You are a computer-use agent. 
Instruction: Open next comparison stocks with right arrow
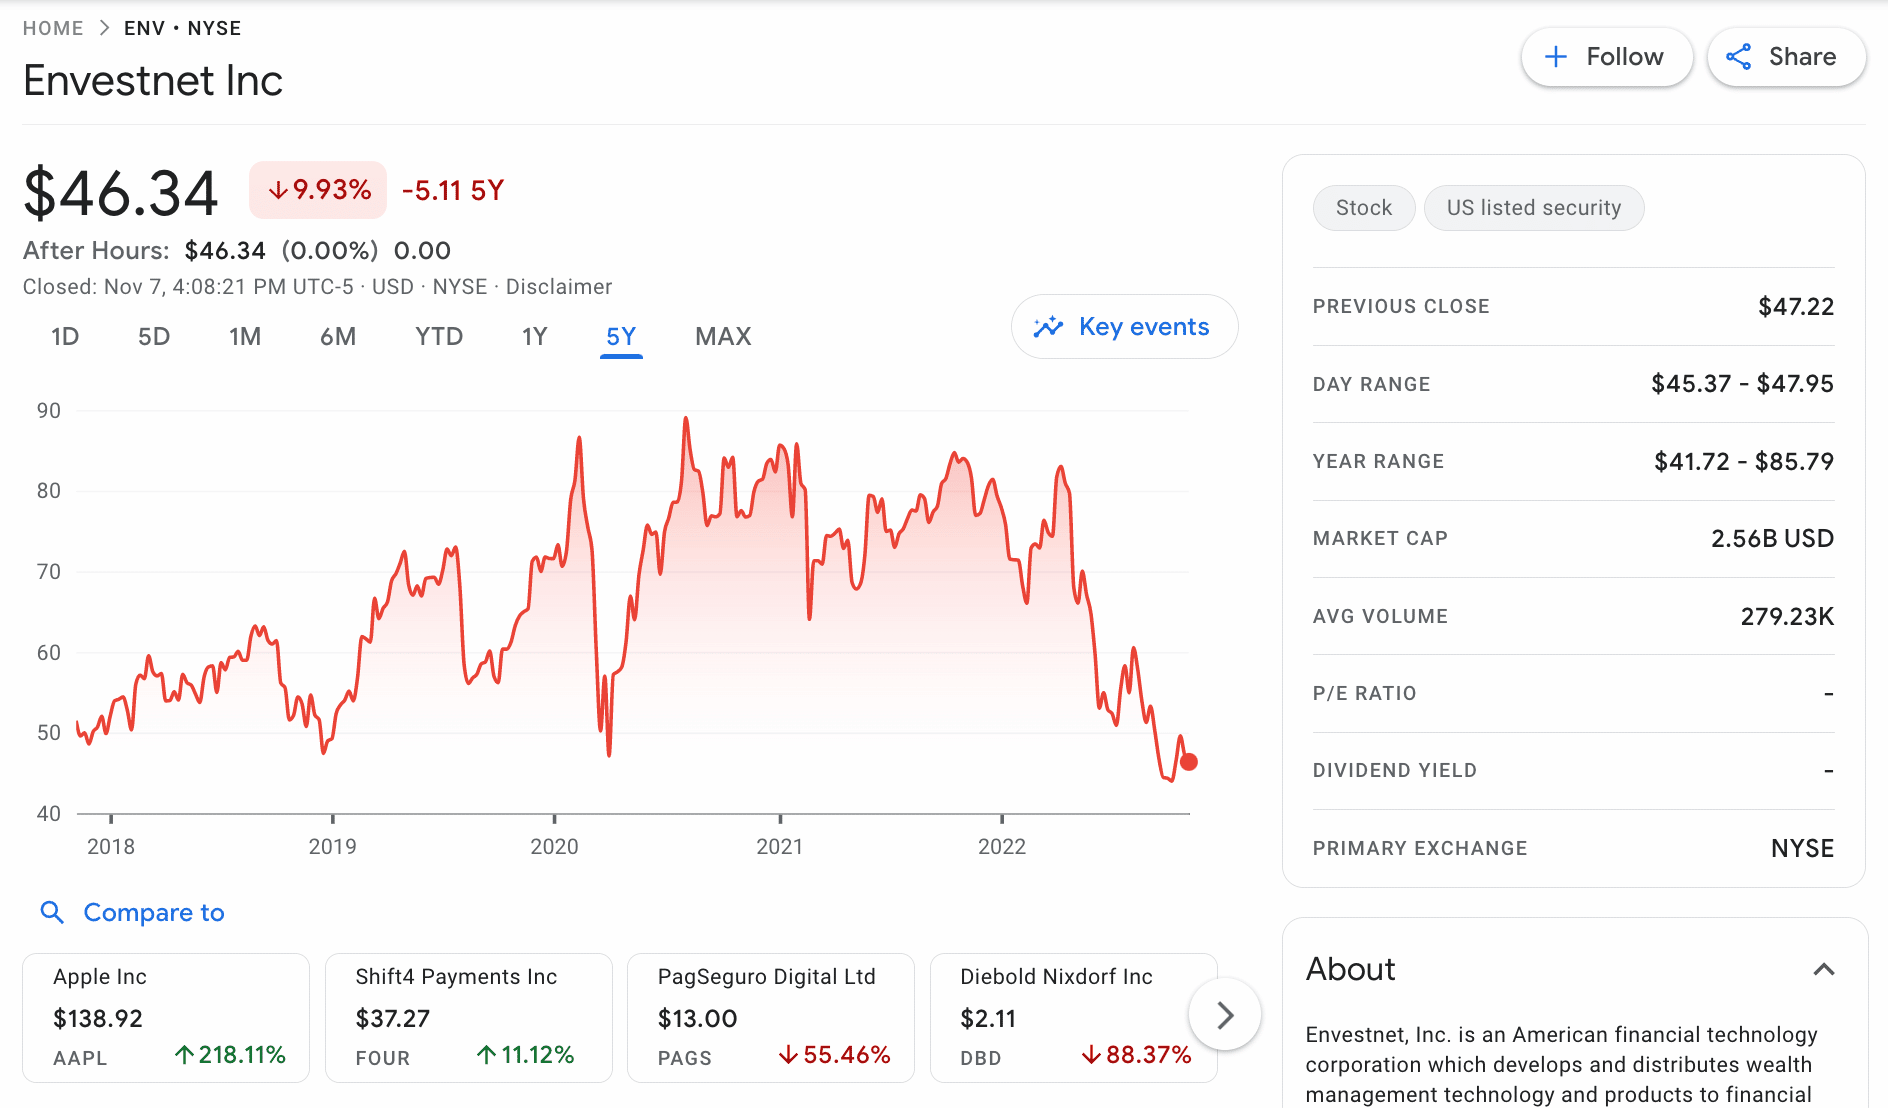[x=1225, y=1015]
